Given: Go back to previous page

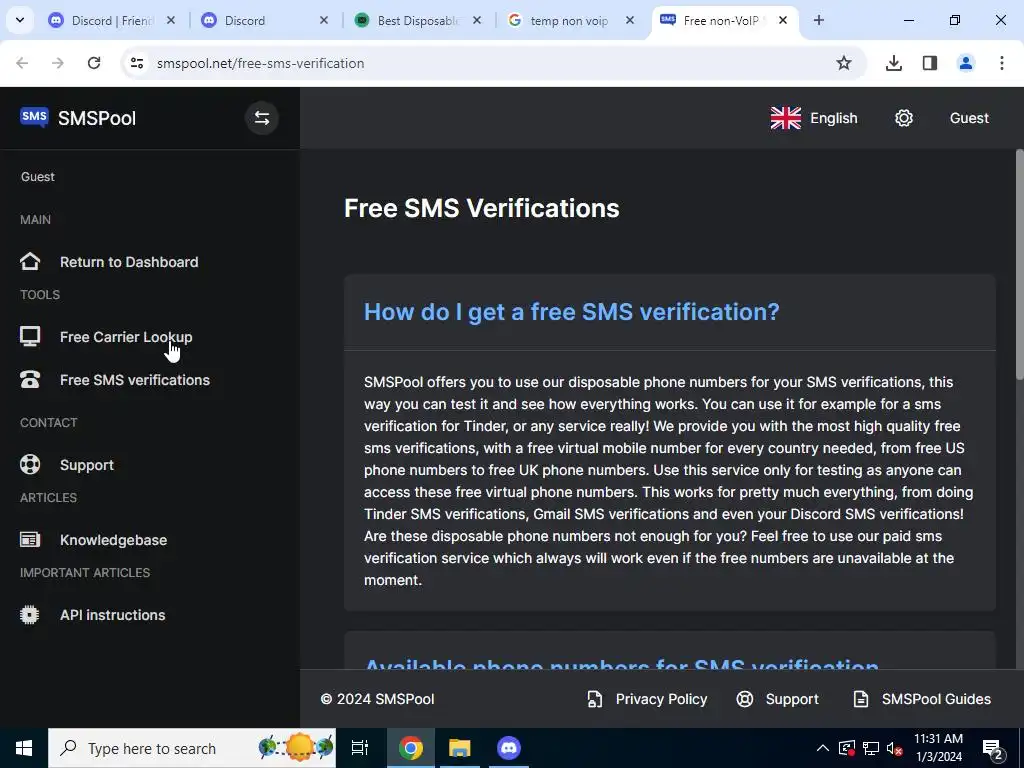Looking at the screenshot, I should [22, 63].
